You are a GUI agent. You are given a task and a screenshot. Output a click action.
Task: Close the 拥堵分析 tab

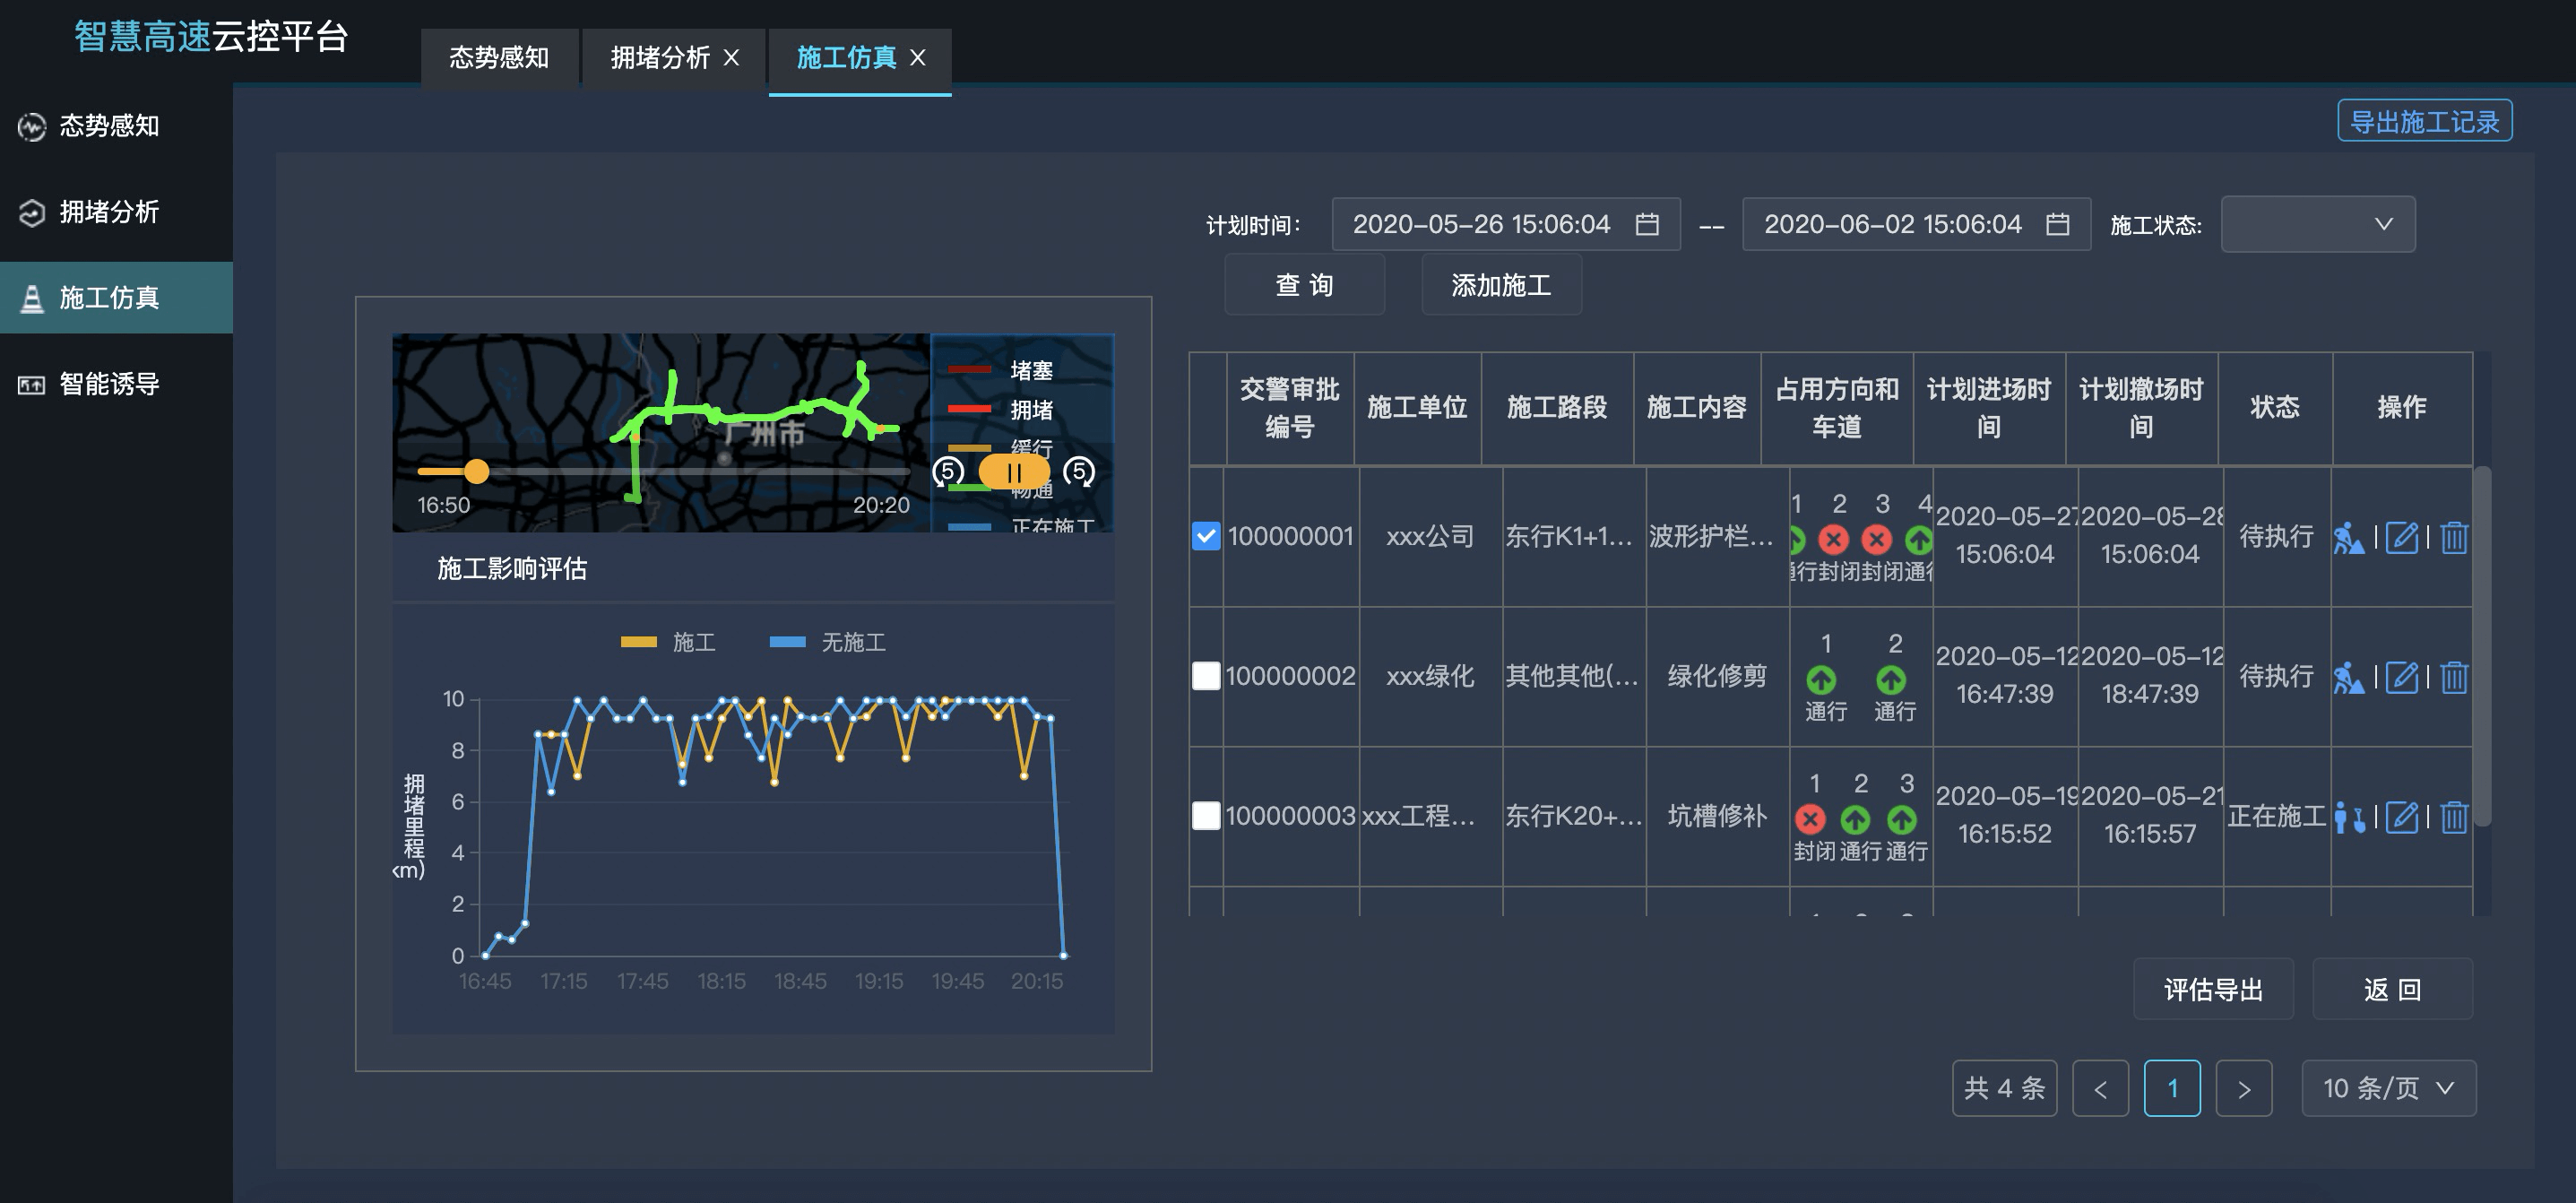pos(731,58)
